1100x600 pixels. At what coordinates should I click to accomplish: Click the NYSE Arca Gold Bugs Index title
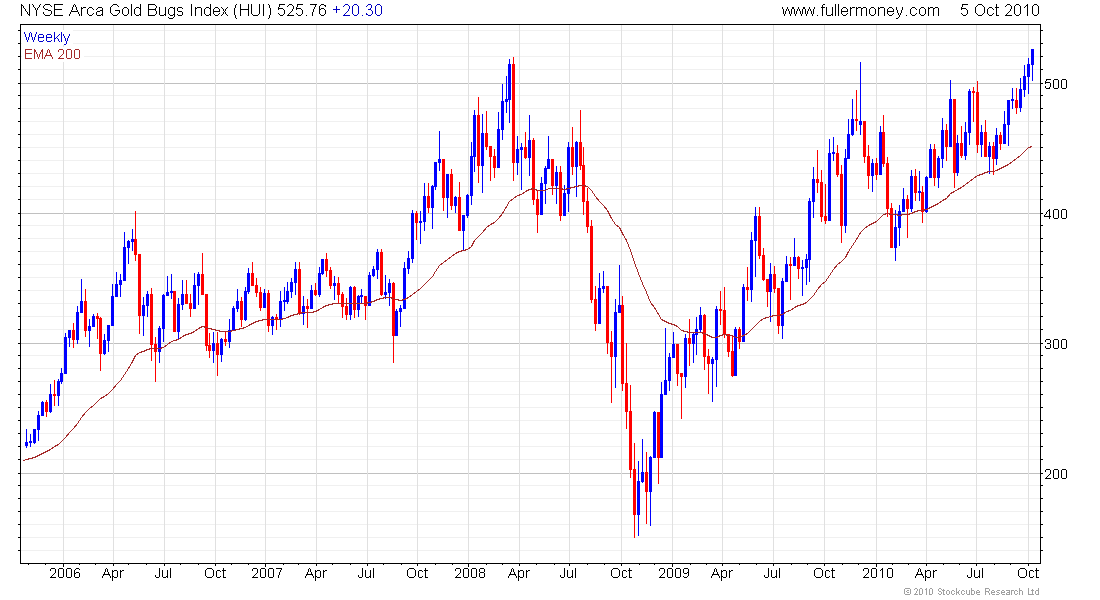click(146, 11)
